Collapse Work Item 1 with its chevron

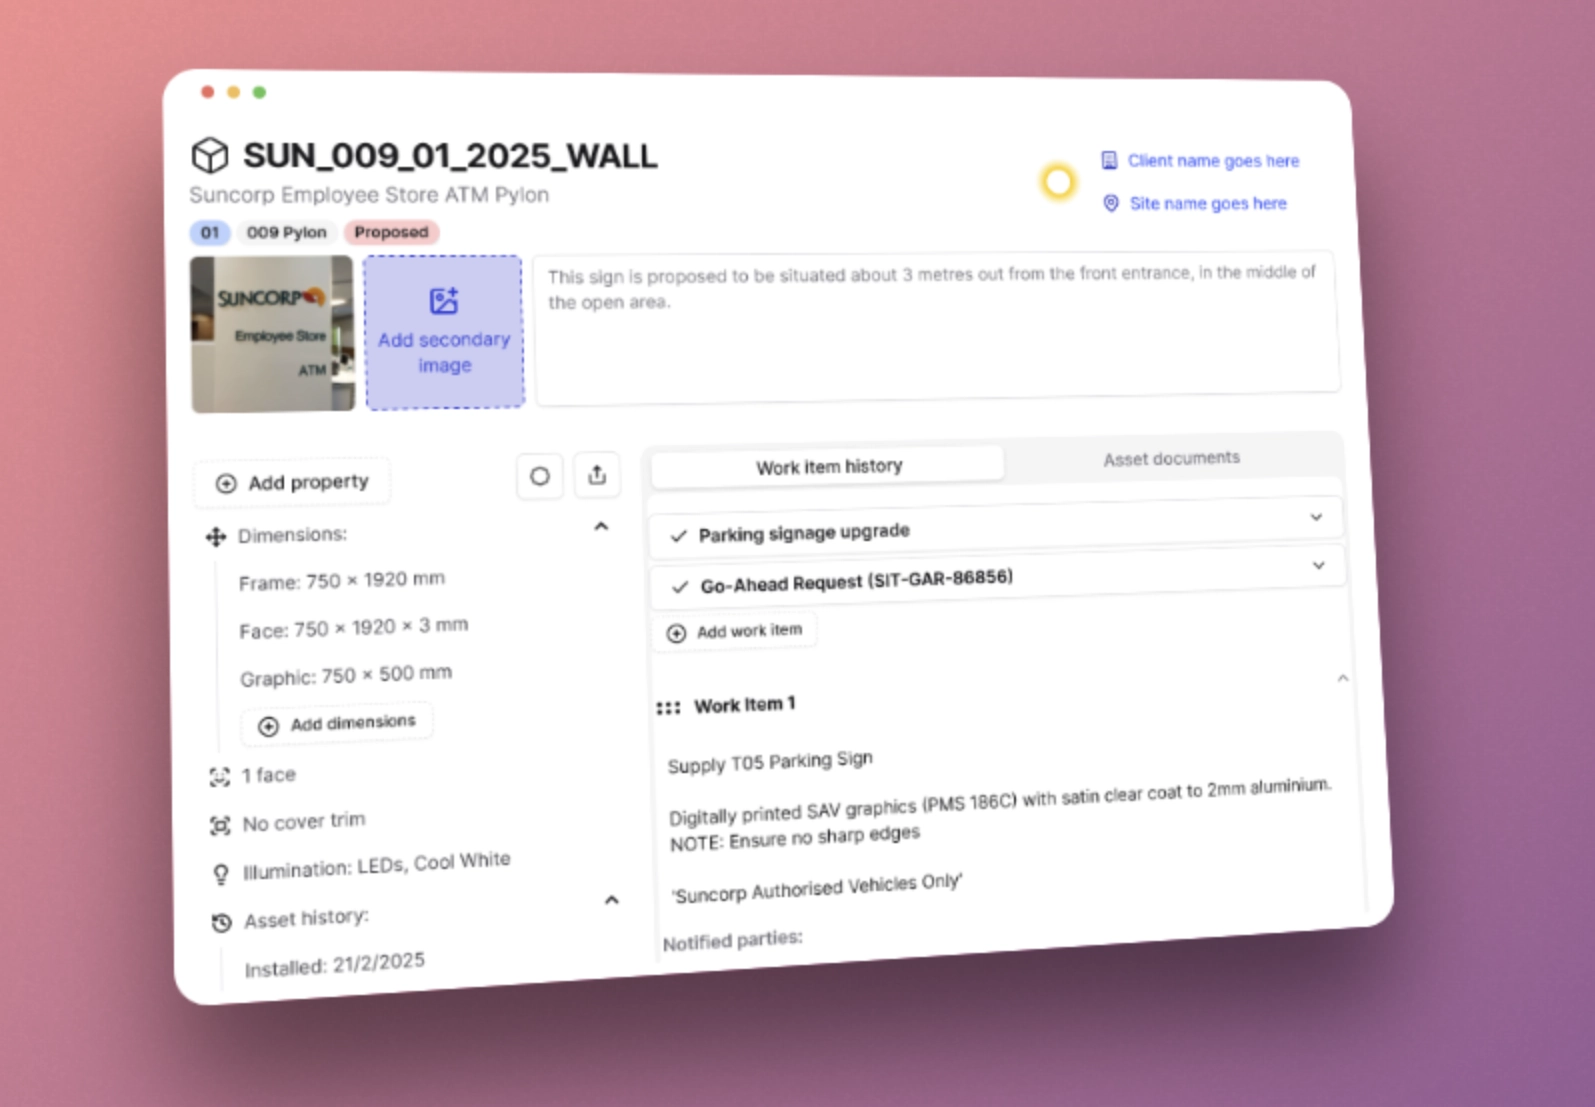pos(1343,678)
